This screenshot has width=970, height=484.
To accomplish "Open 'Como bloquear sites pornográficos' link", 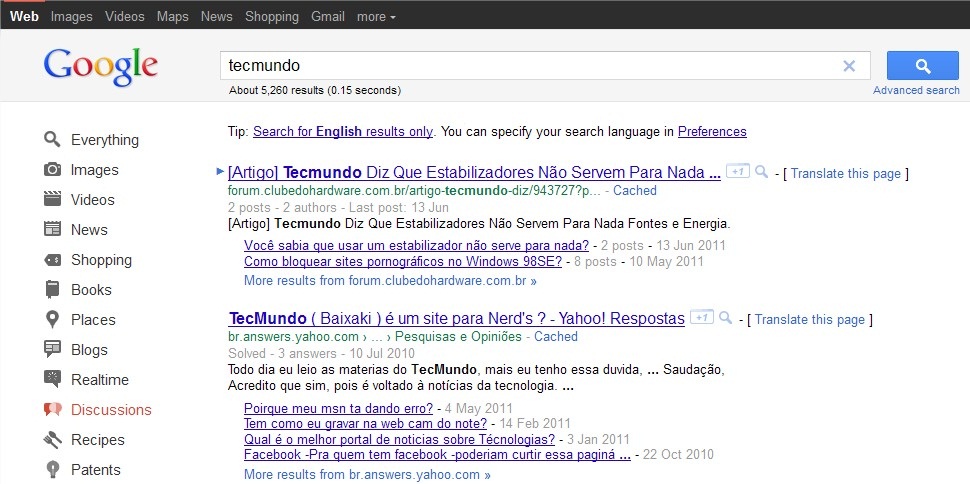I will tap(403, 261).
